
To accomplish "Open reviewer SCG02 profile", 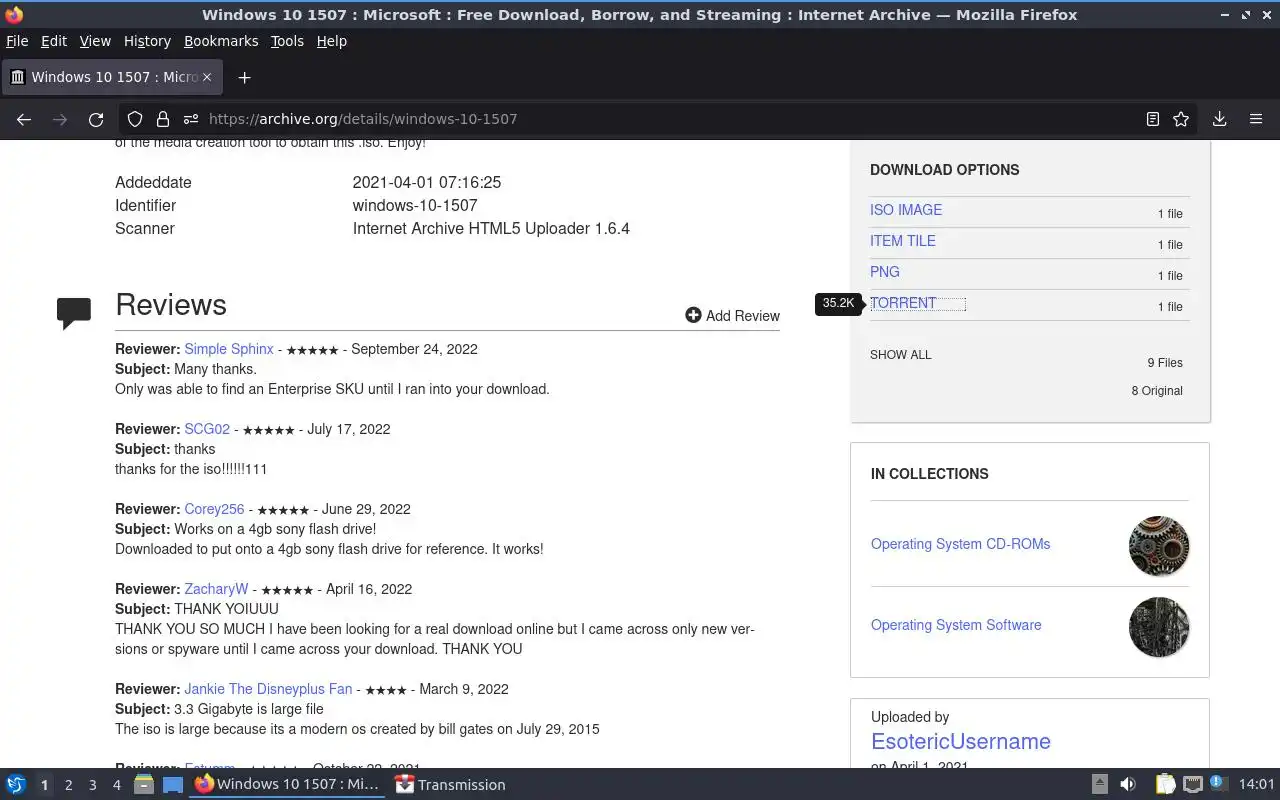I will pos(207,429).
